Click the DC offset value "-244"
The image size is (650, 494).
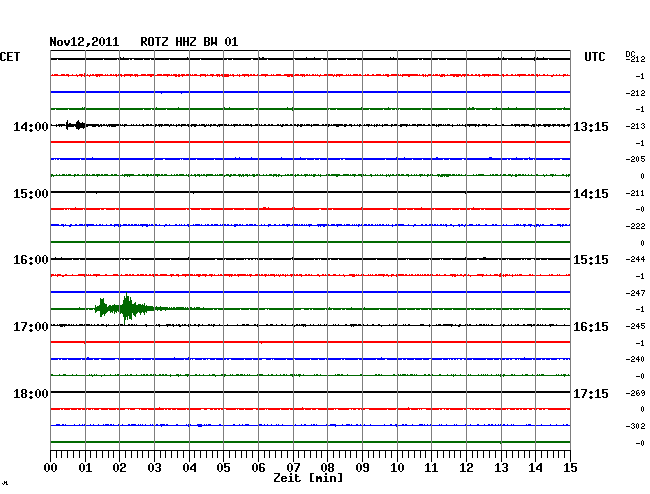(635, 259)
